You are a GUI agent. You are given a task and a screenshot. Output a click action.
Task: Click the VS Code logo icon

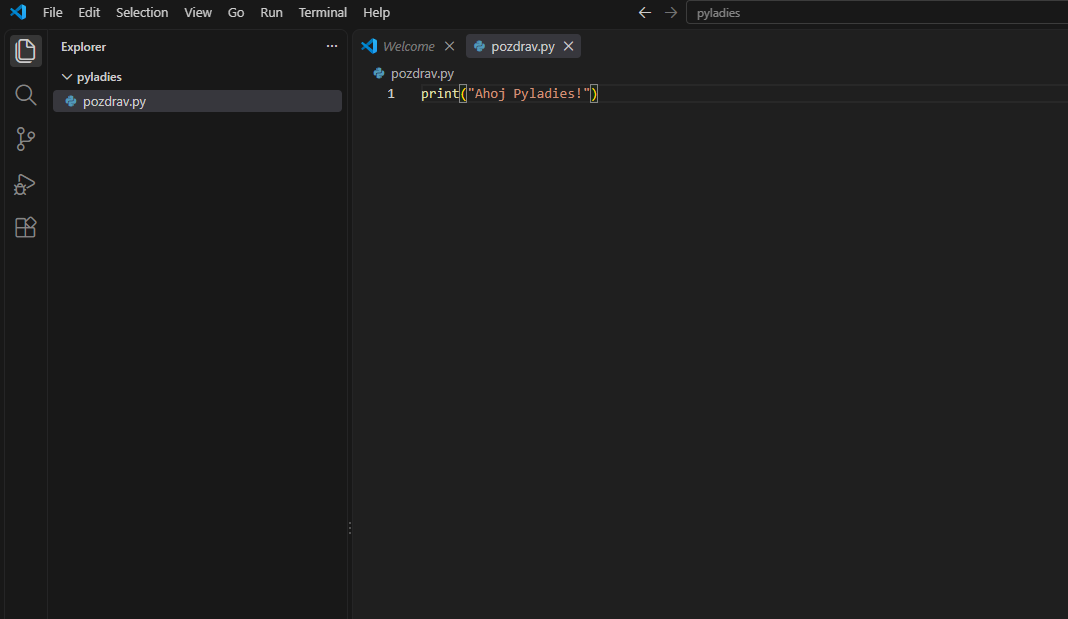18,12
